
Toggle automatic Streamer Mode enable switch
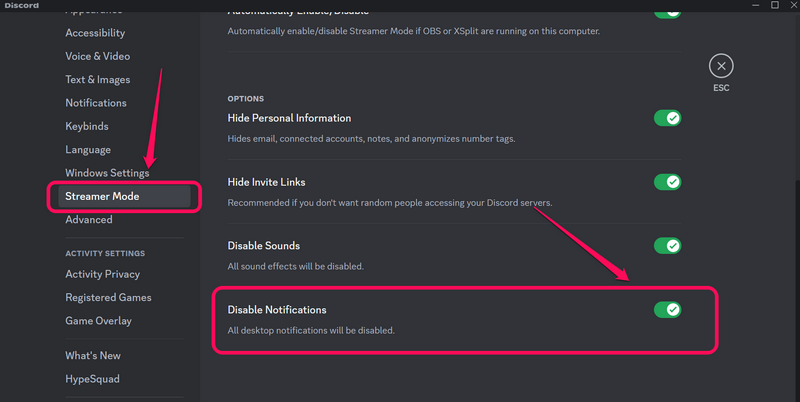667,11
